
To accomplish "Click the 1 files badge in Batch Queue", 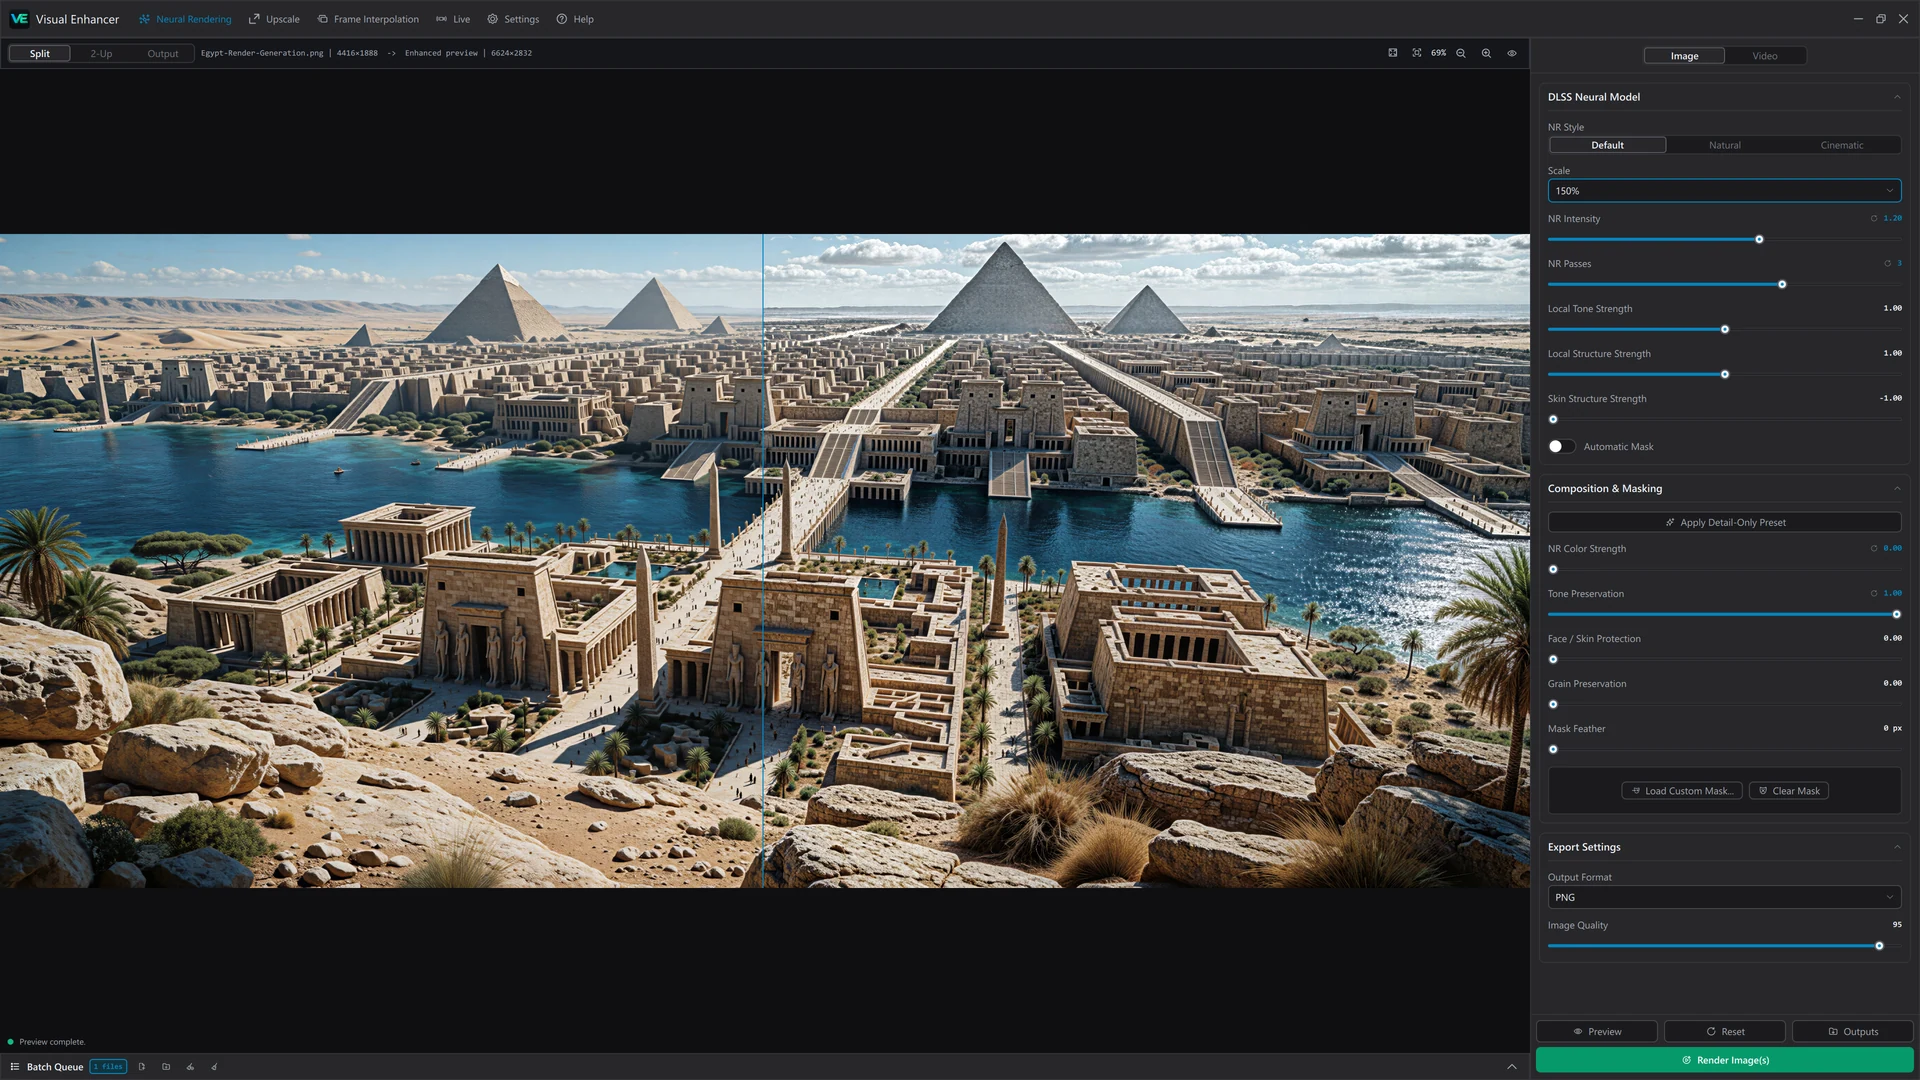I will [x=108, y=1067].
